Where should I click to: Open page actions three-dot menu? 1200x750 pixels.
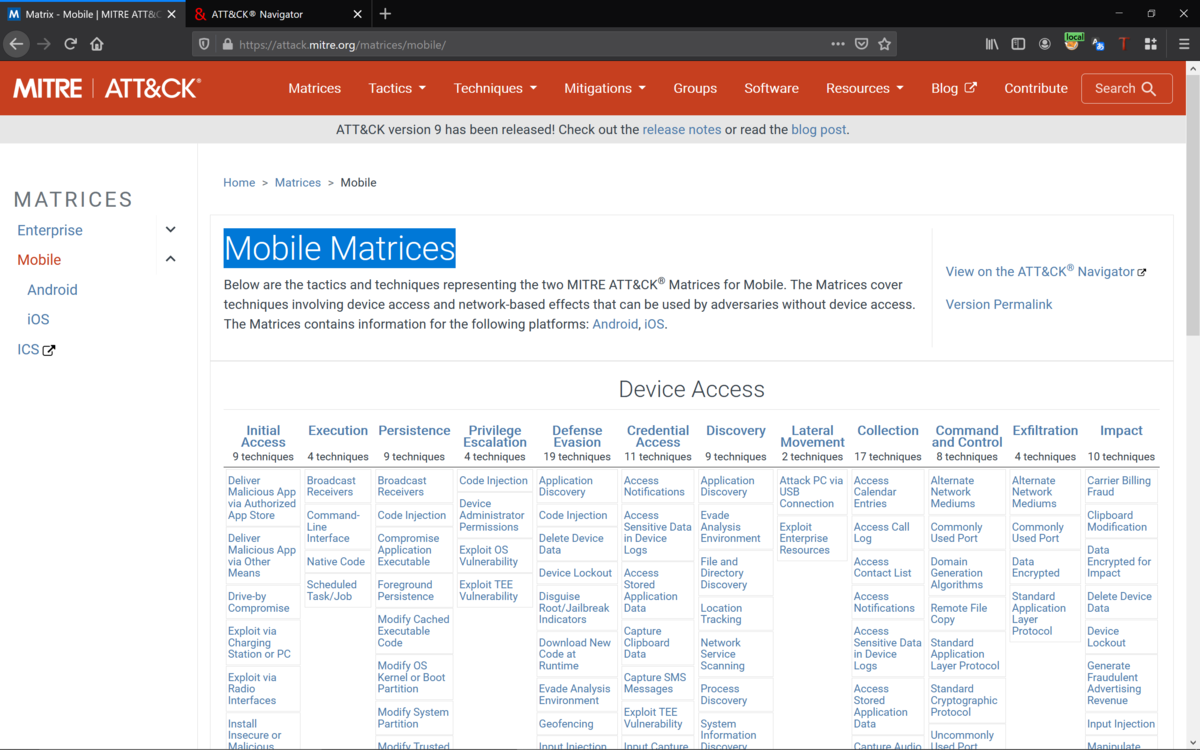coord(838,44)
